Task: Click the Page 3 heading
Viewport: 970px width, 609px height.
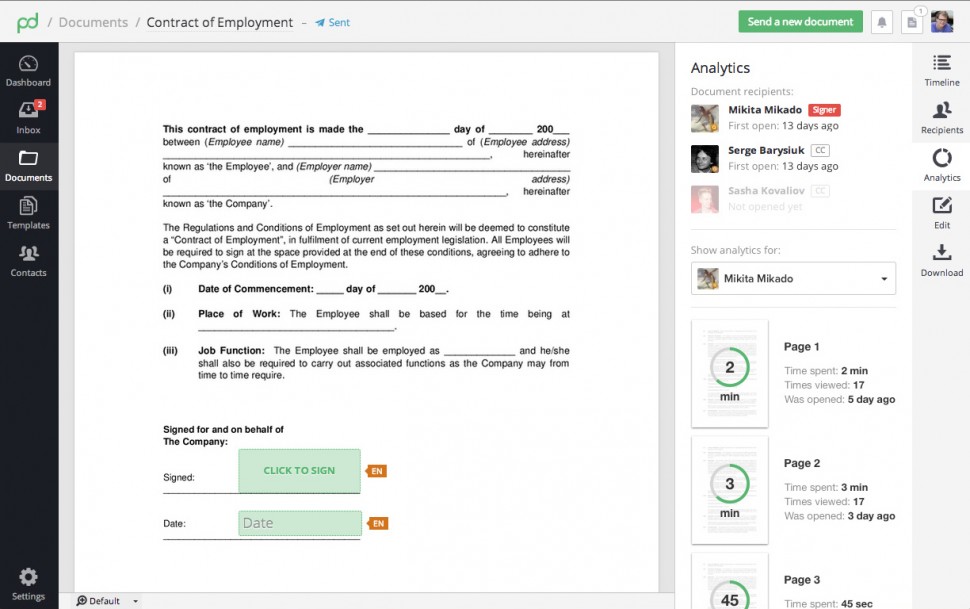Action: click(x=802, y=580)
